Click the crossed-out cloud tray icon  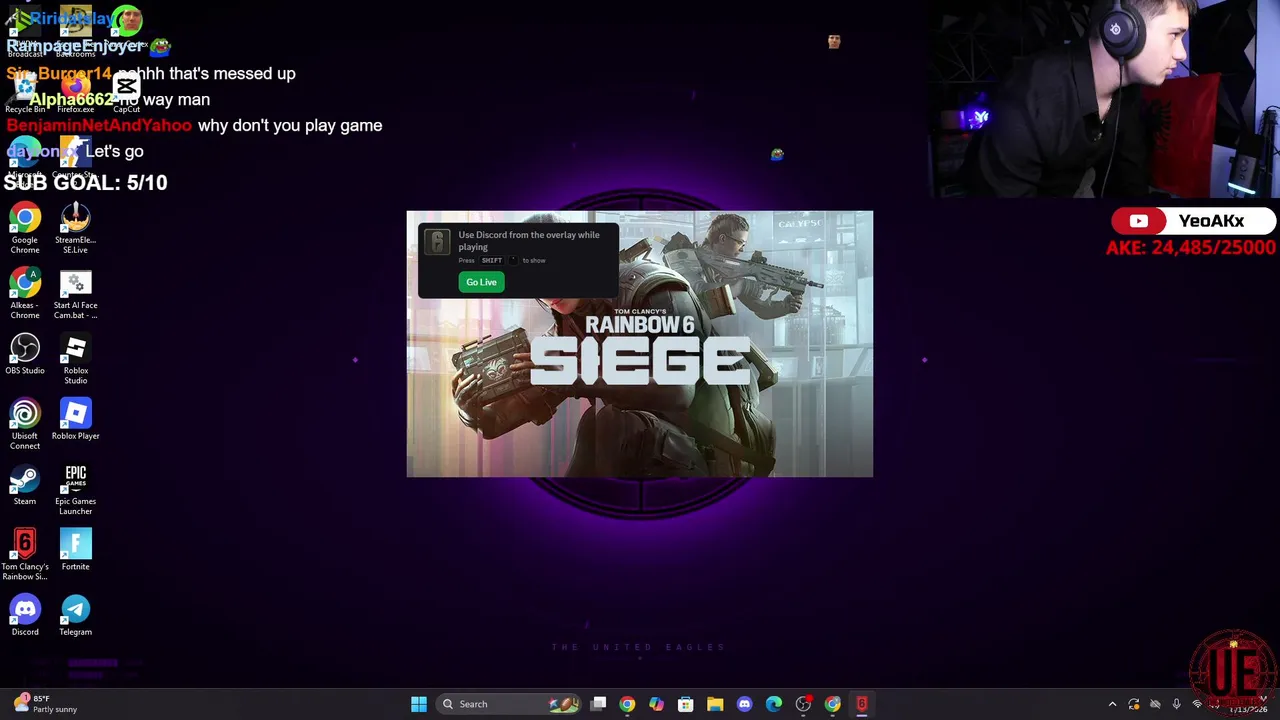(1155, 704)
